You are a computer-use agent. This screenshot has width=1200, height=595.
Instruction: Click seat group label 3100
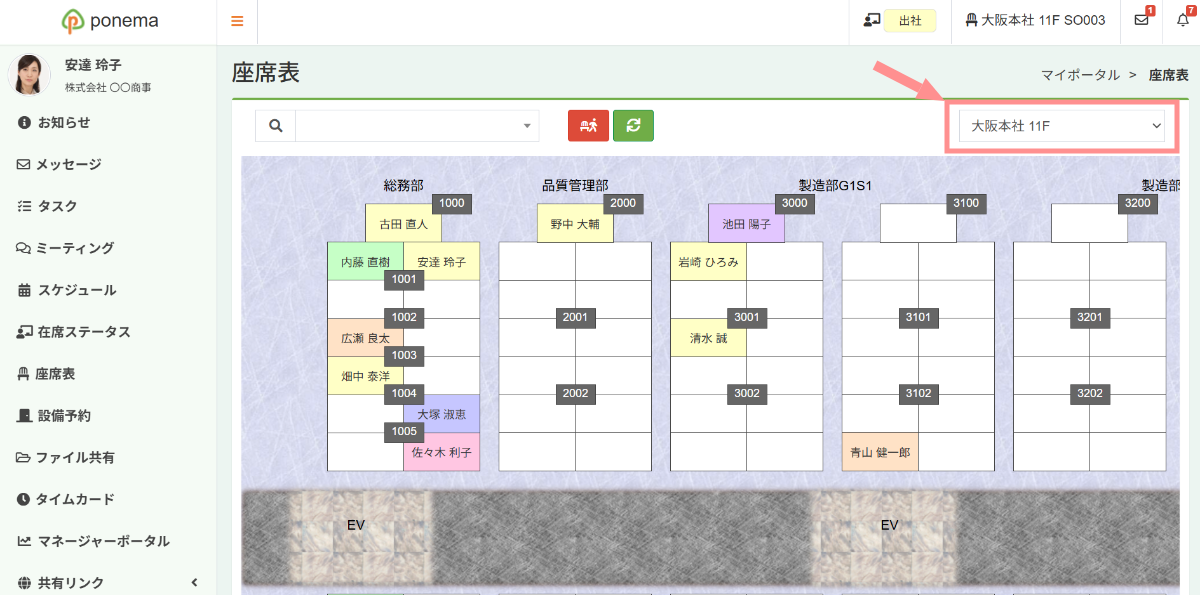(x=966, y=203)
